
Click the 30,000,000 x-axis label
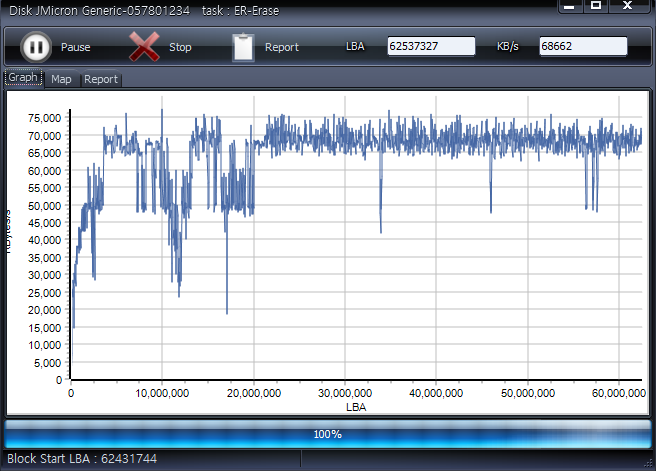(345, 393)
